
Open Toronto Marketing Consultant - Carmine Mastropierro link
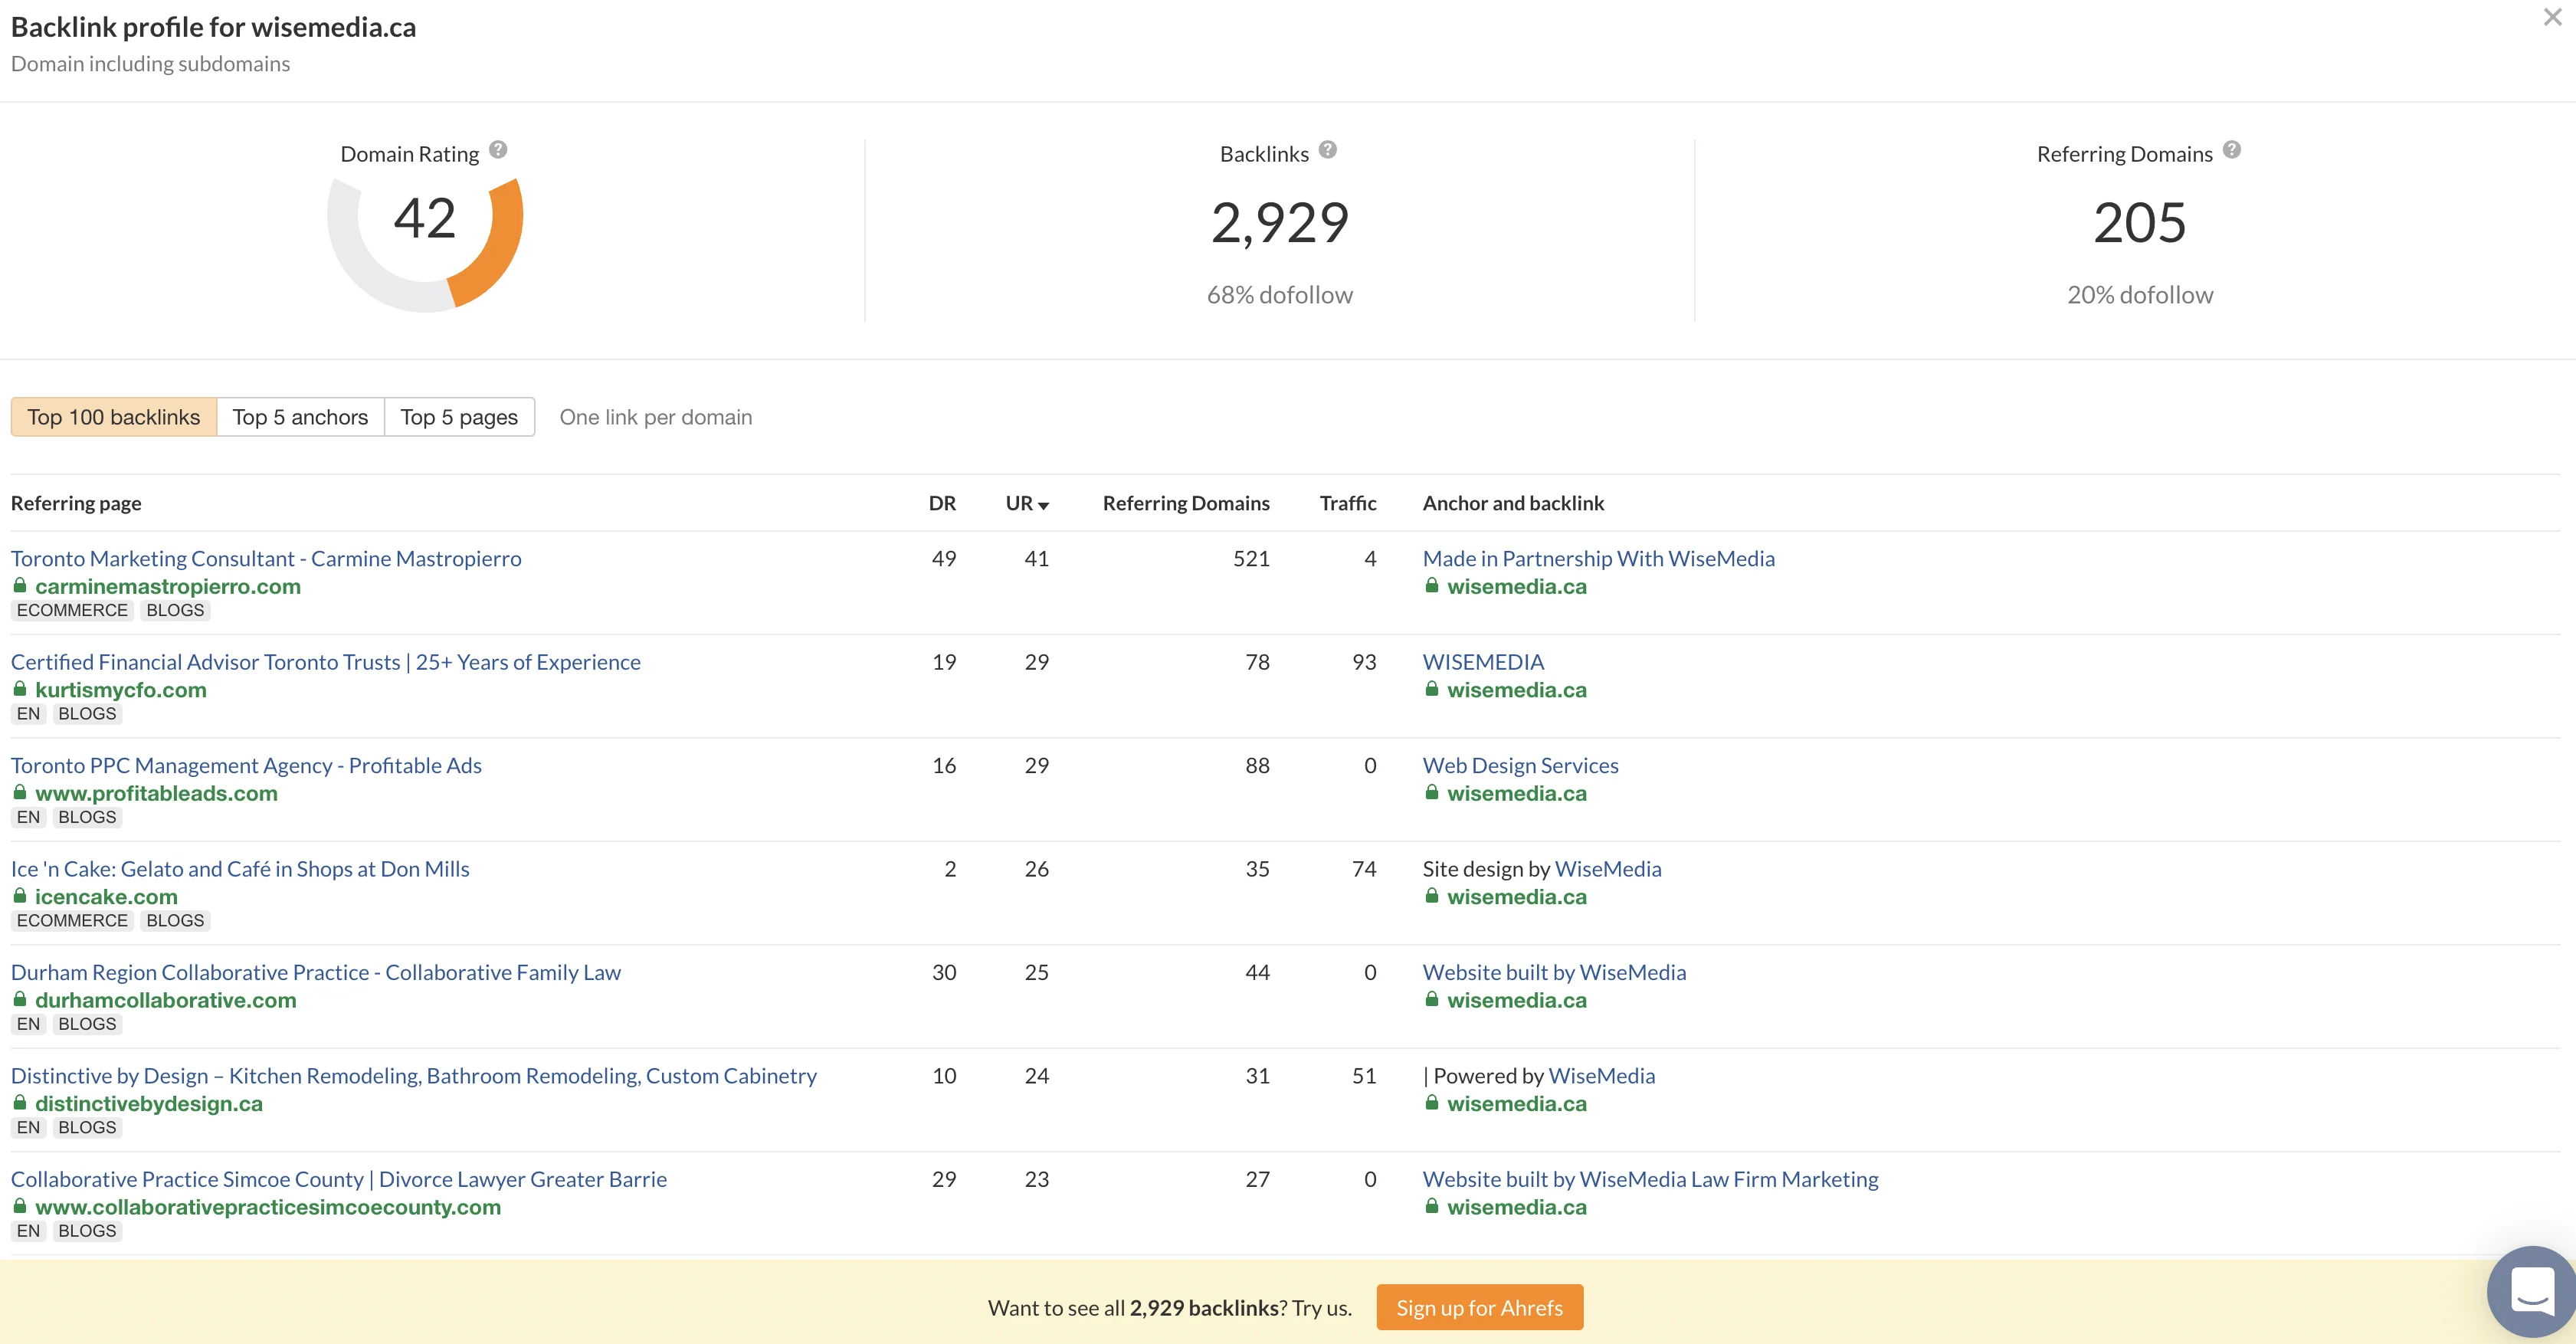[x=266, y=558]
